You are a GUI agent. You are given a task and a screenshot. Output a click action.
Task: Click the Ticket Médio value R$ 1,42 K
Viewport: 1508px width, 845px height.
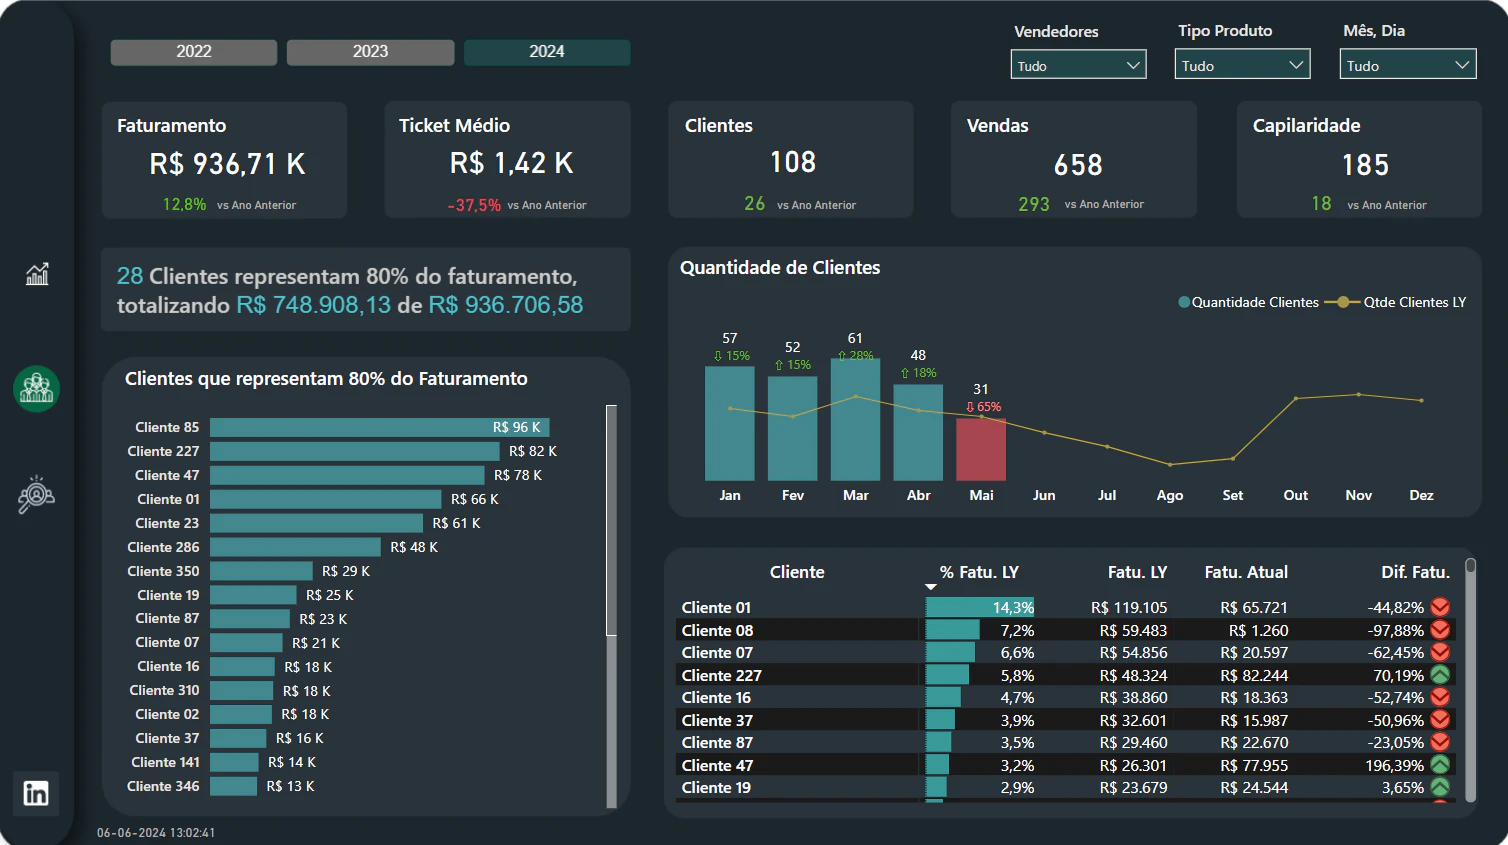click(x=511, y=163)
